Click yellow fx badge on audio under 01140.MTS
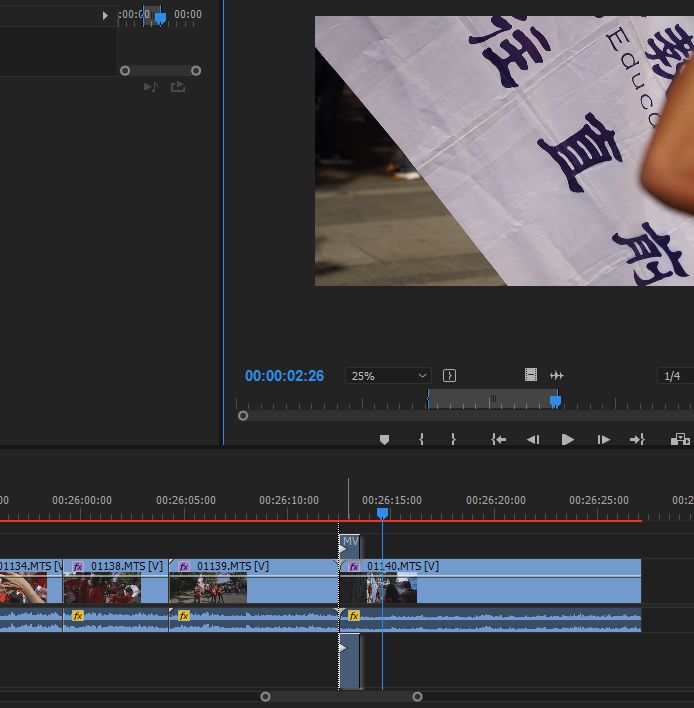 [x=354, y=615]
